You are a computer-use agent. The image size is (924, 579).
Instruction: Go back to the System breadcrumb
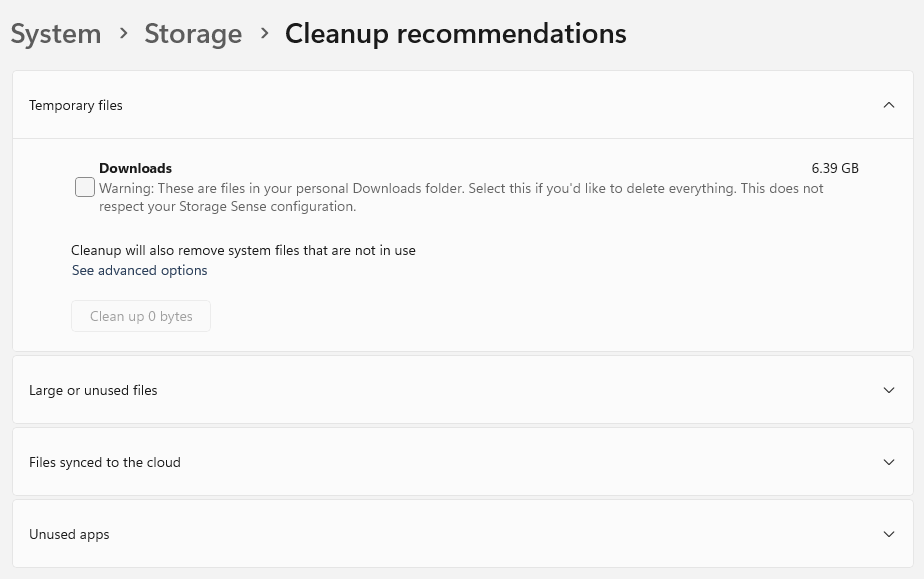coord(56,34)
